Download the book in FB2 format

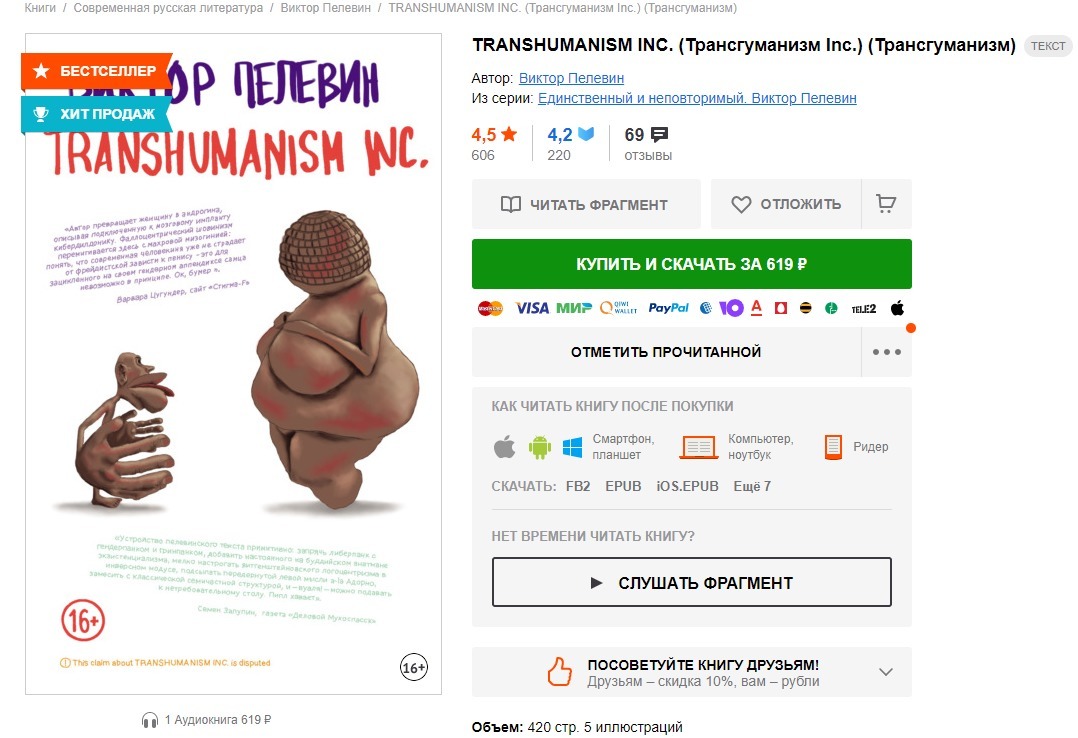tap(578, 486)
